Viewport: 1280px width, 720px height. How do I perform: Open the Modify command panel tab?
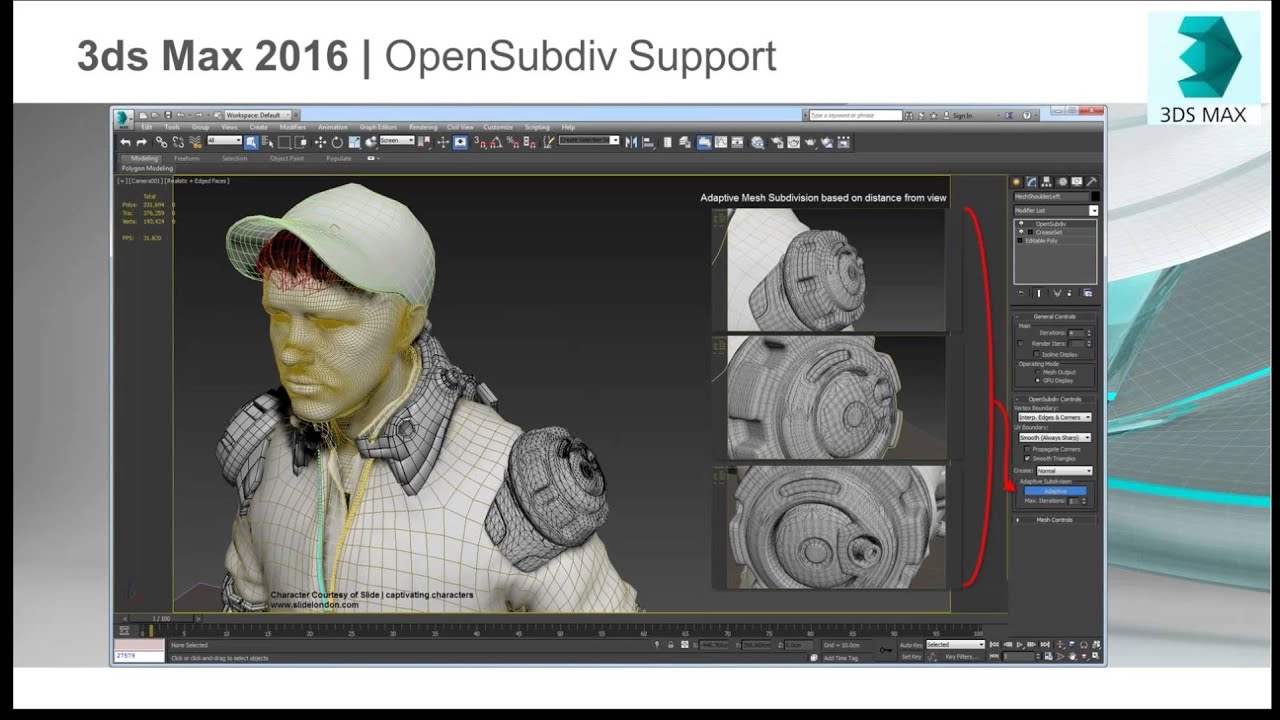point(1031,181)
